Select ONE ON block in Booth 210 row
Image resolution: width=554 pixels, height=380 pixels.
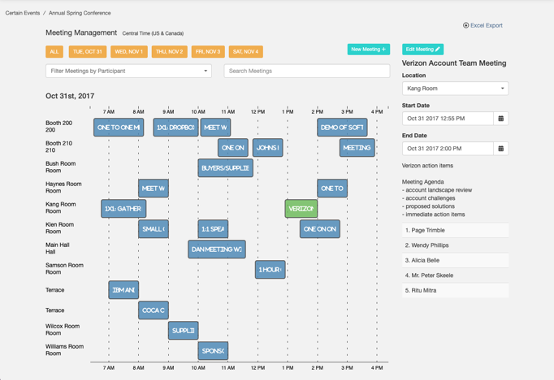[x=233, y=148]
